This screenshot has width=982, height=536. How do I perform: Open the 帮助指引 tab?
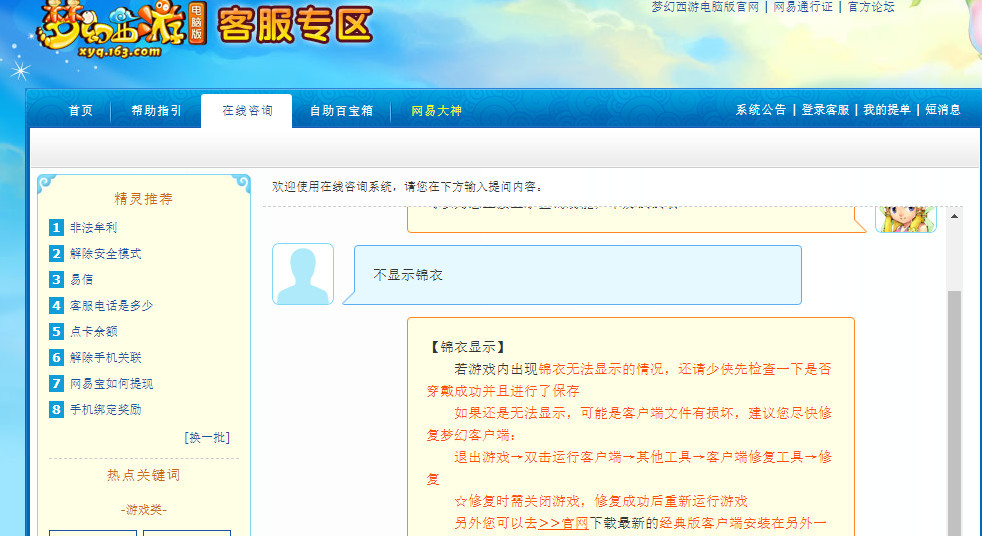click(157, 111)
